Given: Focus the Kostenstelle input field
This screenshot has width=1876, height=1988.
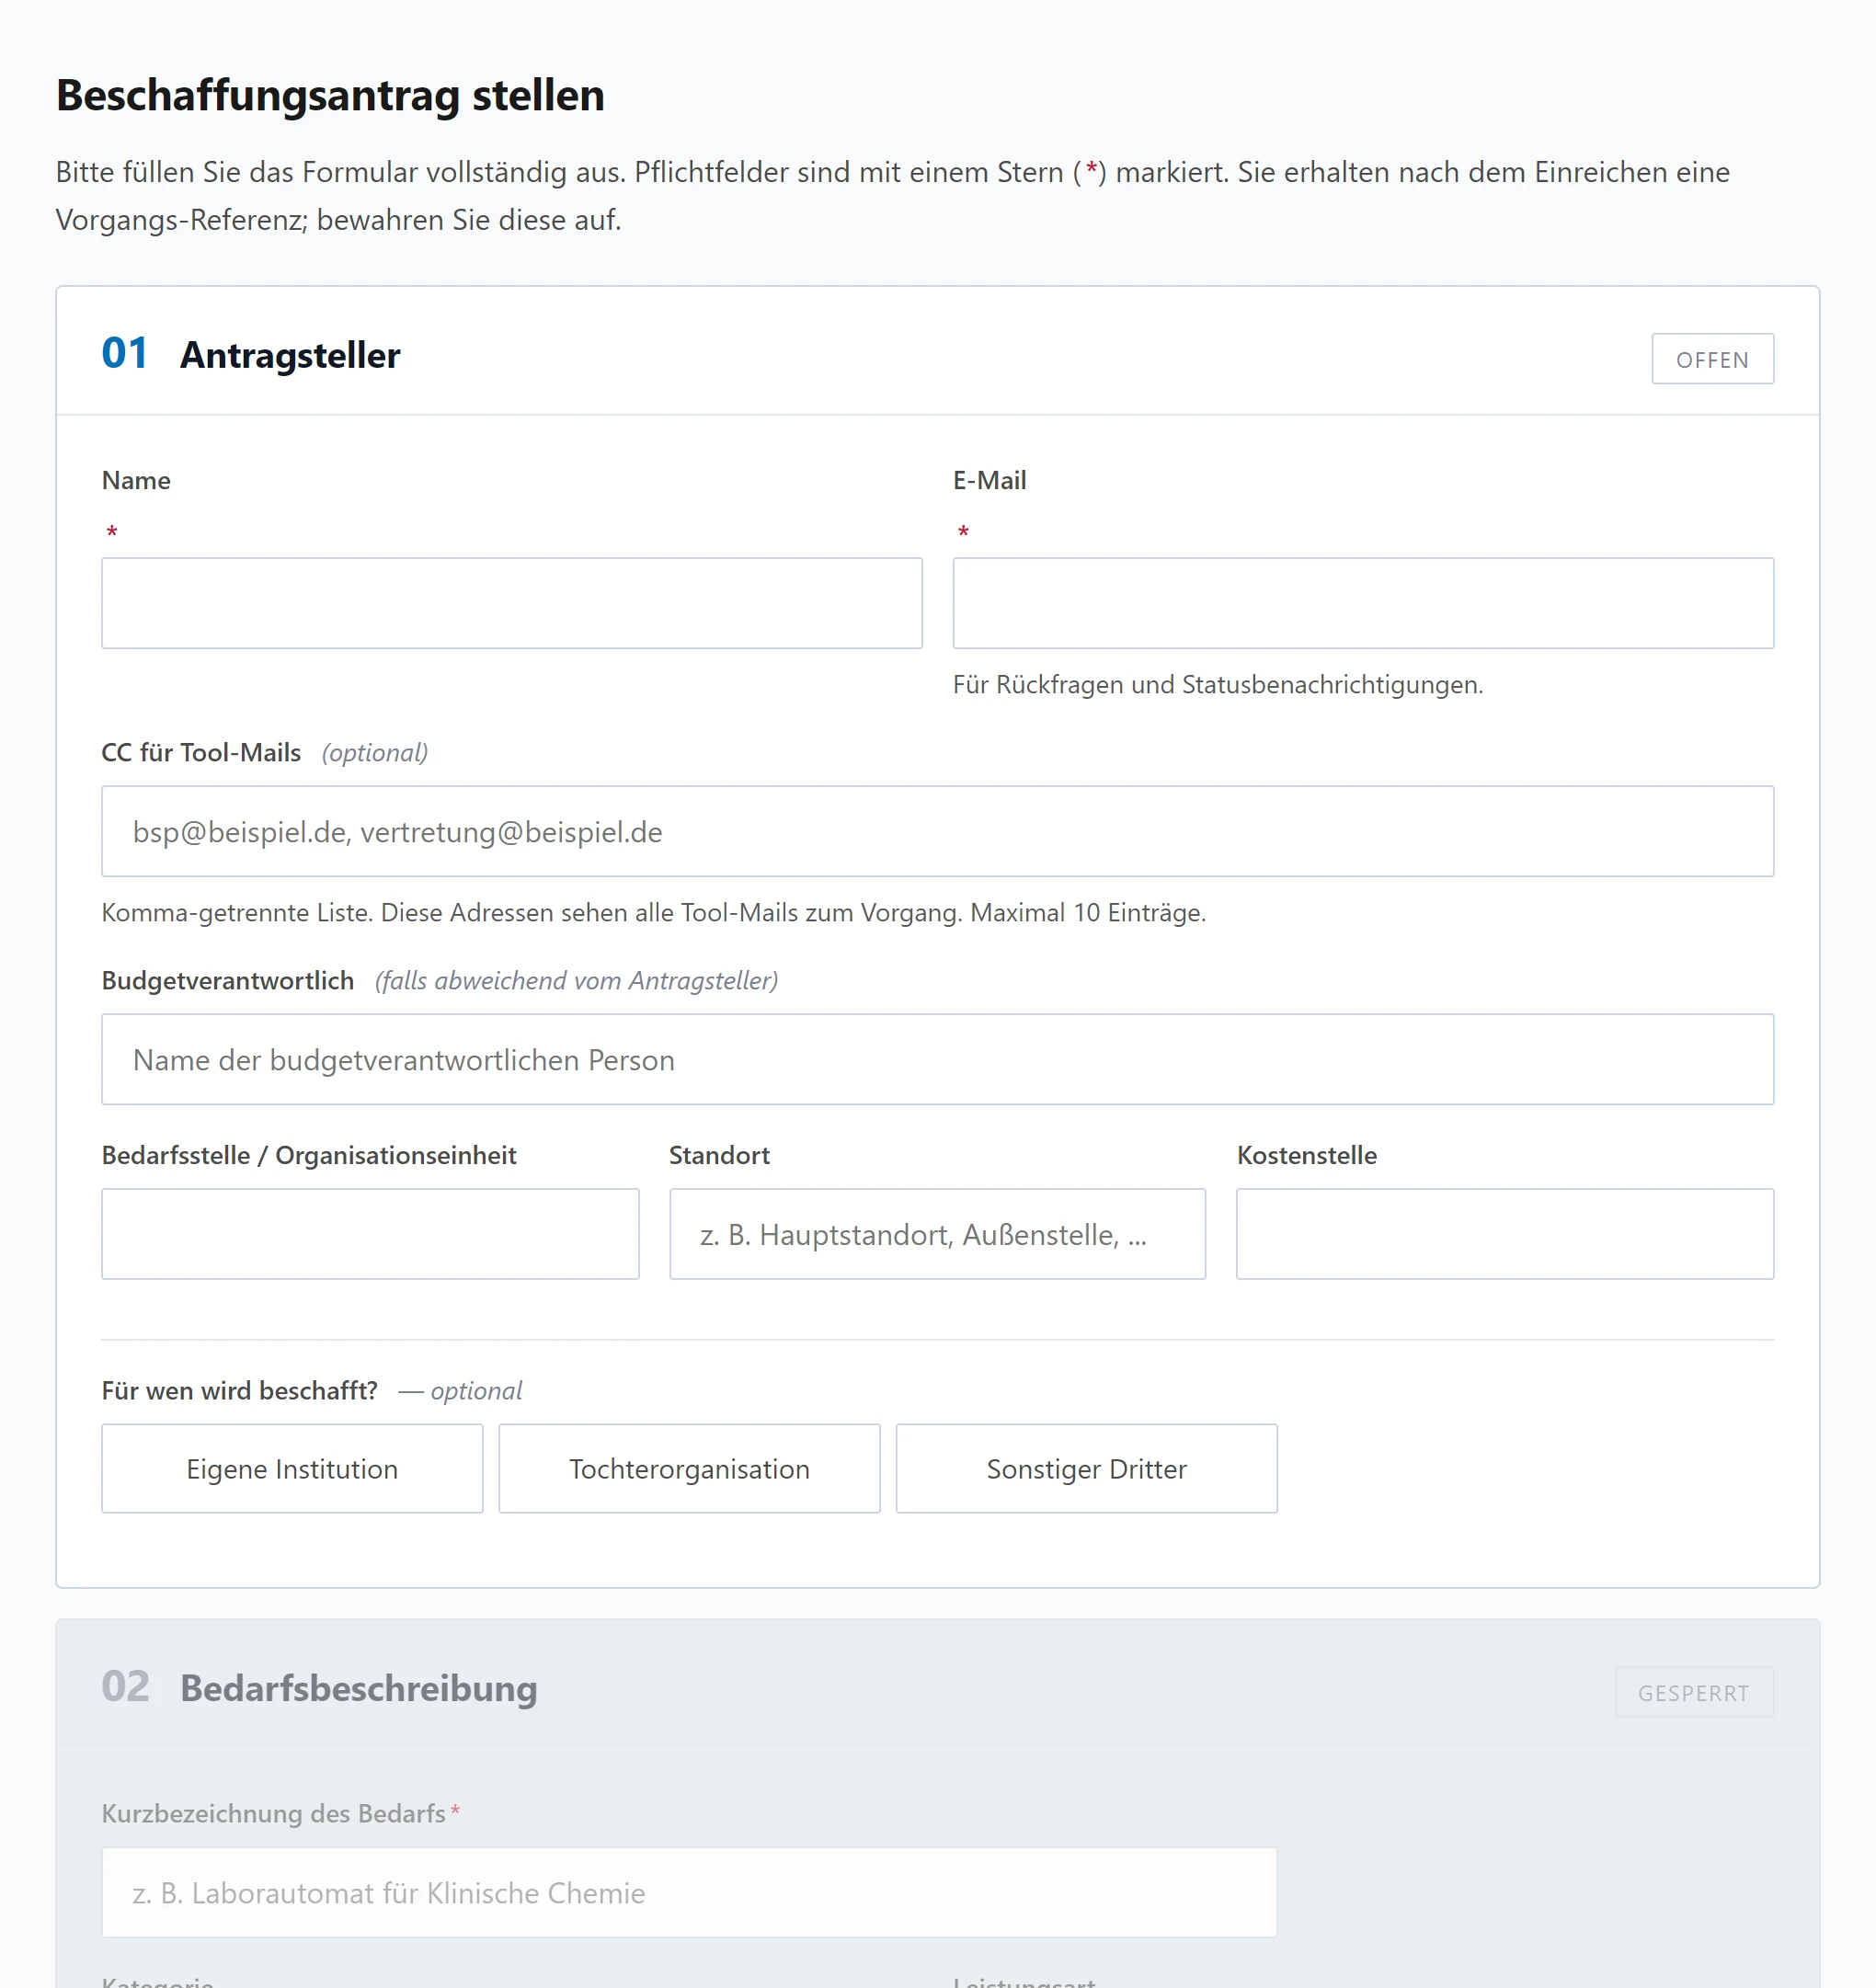Looking at the screenshot, I should pos(1505,1233).
